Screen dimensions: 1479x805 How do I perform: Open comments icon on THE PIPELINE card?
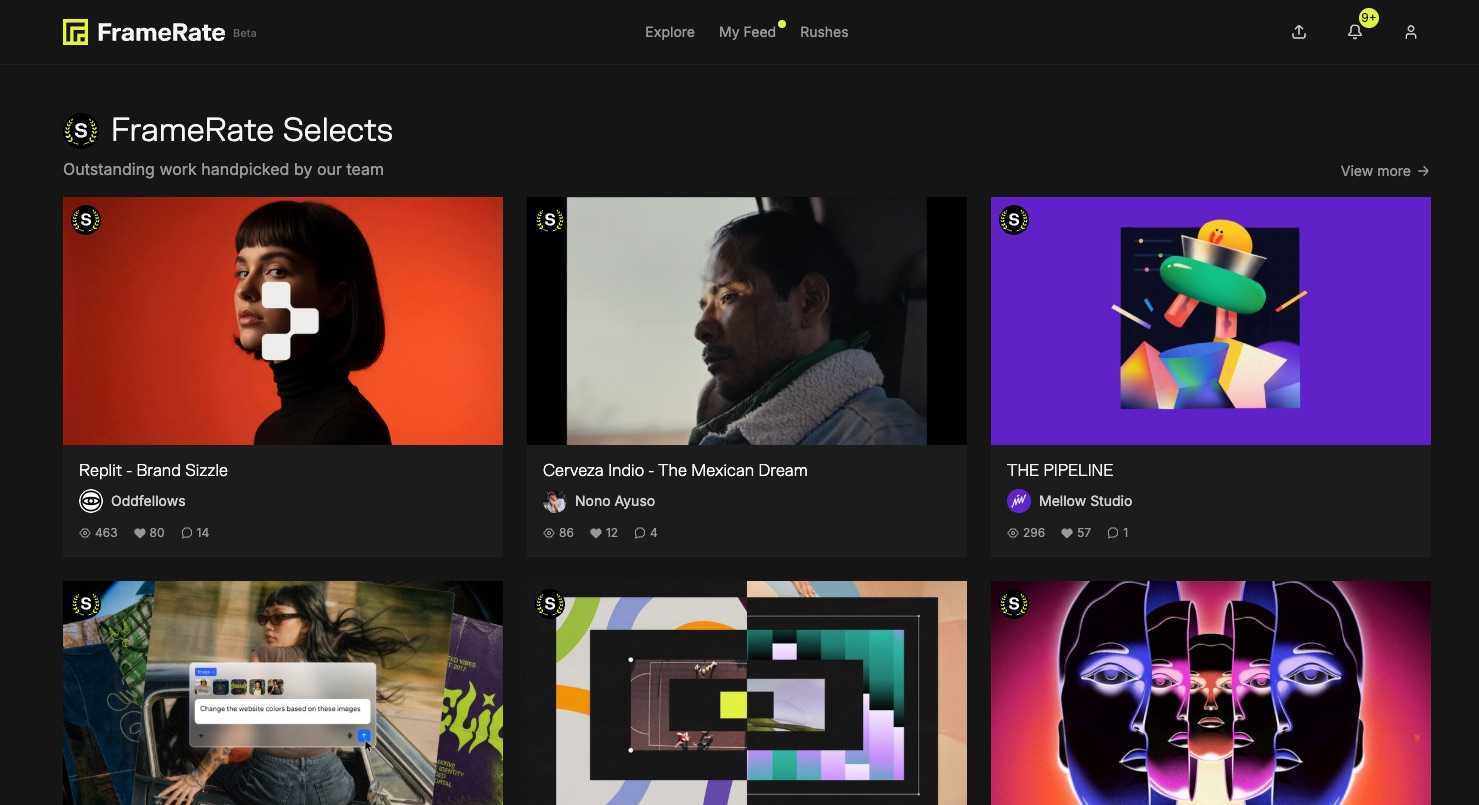pos(1112,533)
